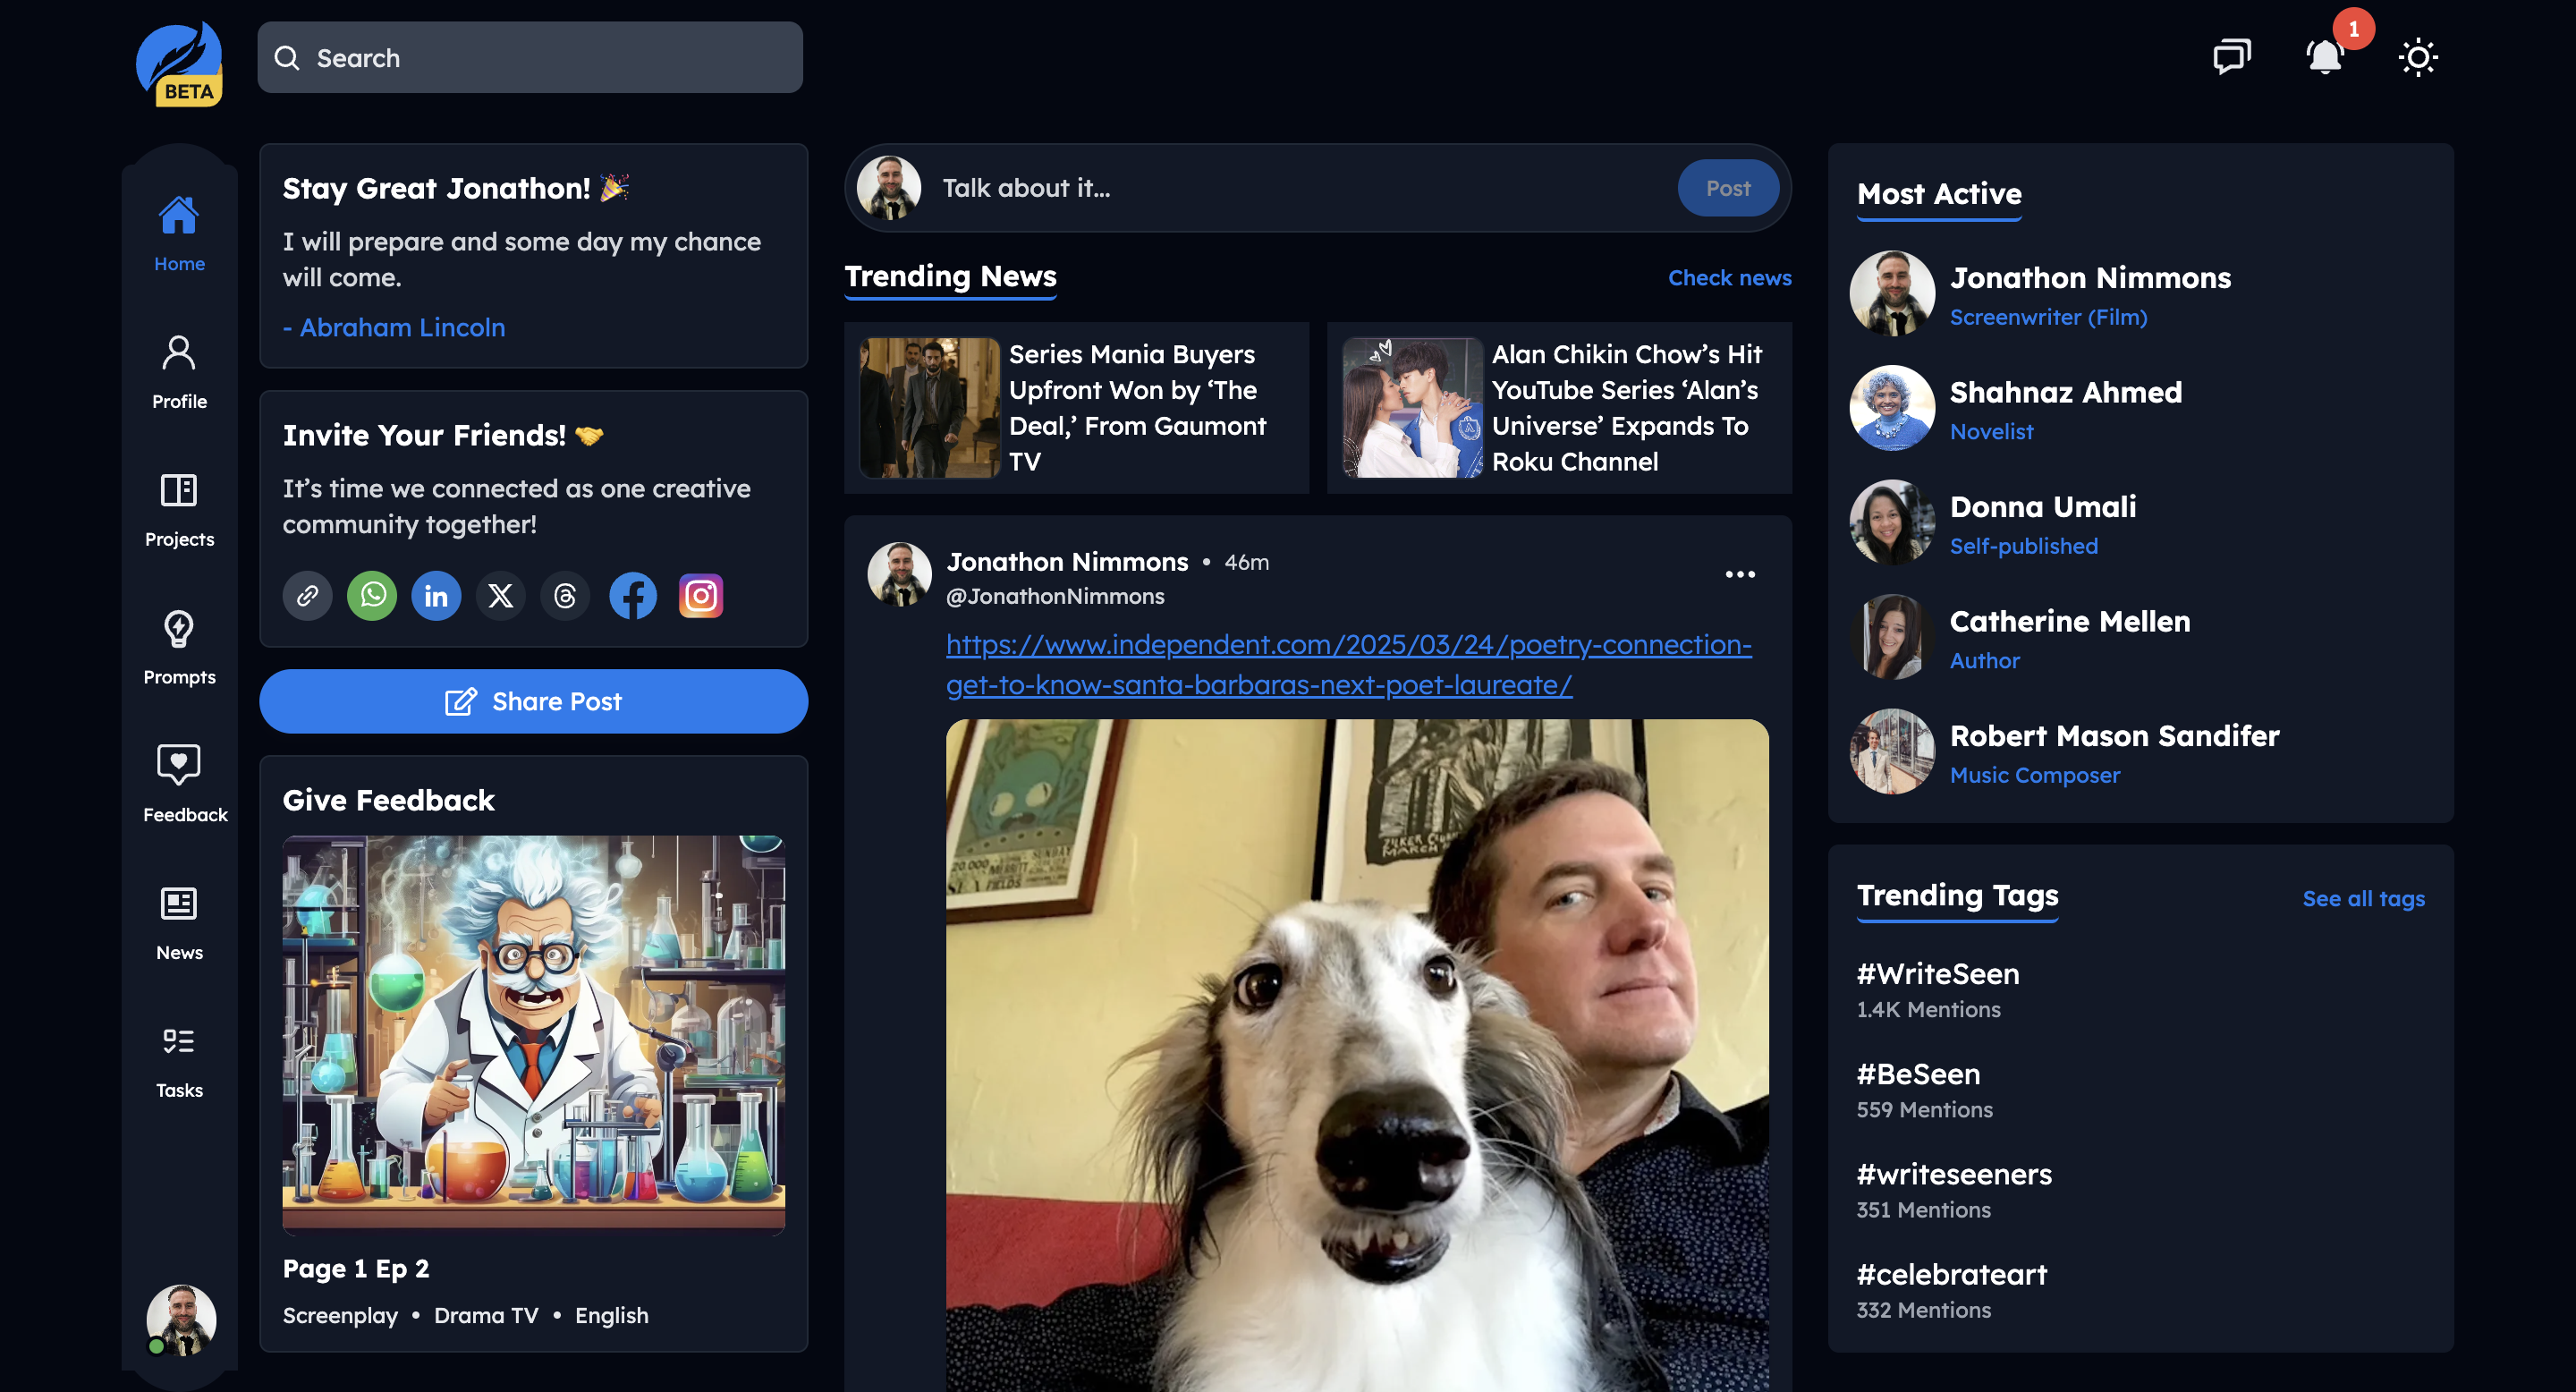This screenshot has width=2576, height=1392.
Task: Open Projects in the sidebar
Action: [x=179, y=509]
